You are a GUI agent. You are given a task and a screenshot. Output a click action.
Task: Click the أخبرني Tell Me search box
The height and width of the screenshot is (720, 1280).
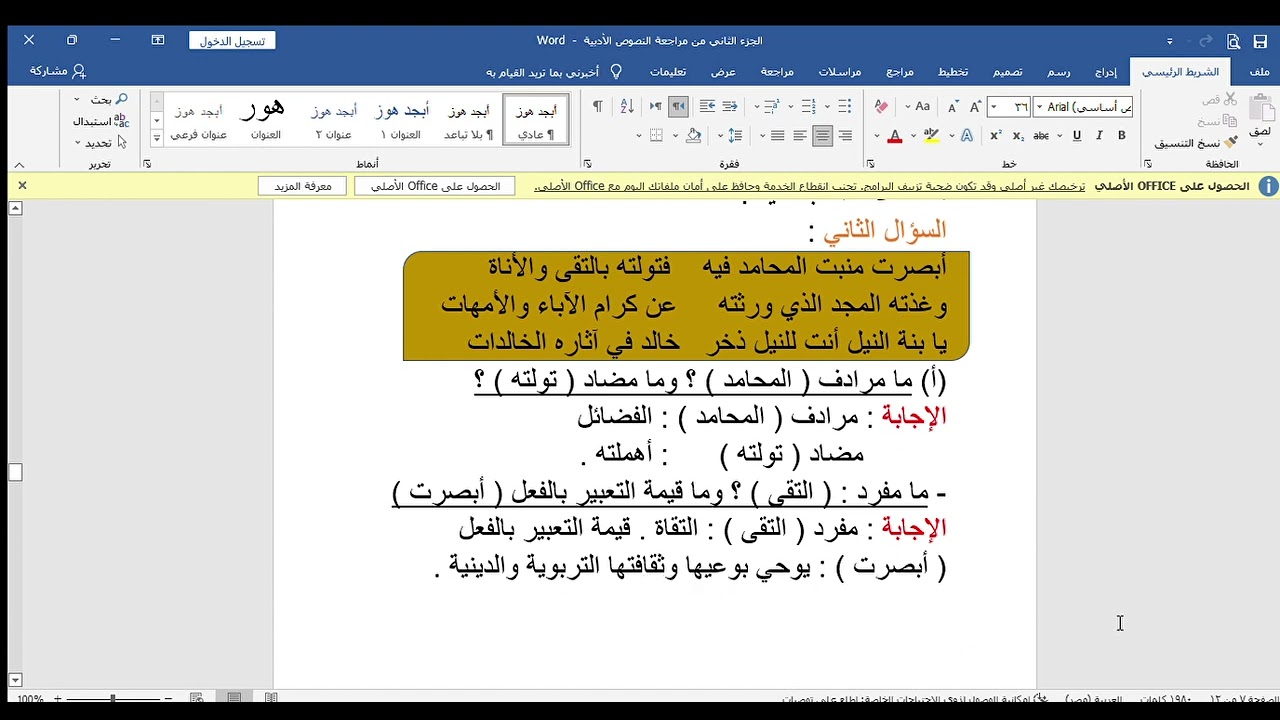point(553,72)
